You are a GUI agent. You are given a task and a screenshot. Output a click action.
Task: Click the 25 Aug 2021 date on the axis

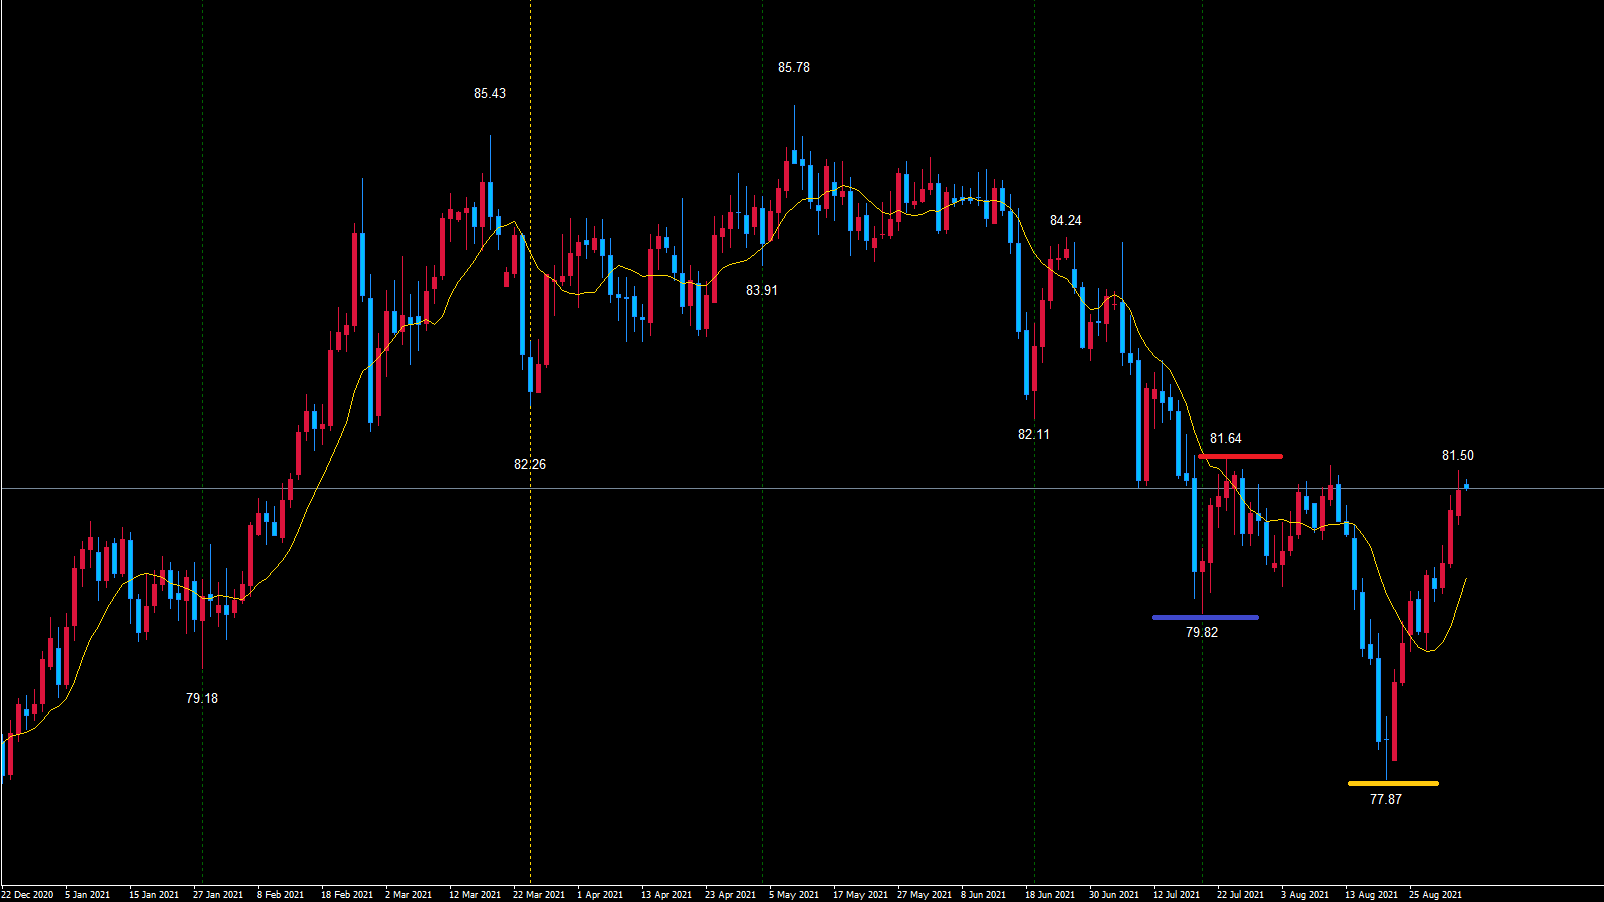point(1435,895)
